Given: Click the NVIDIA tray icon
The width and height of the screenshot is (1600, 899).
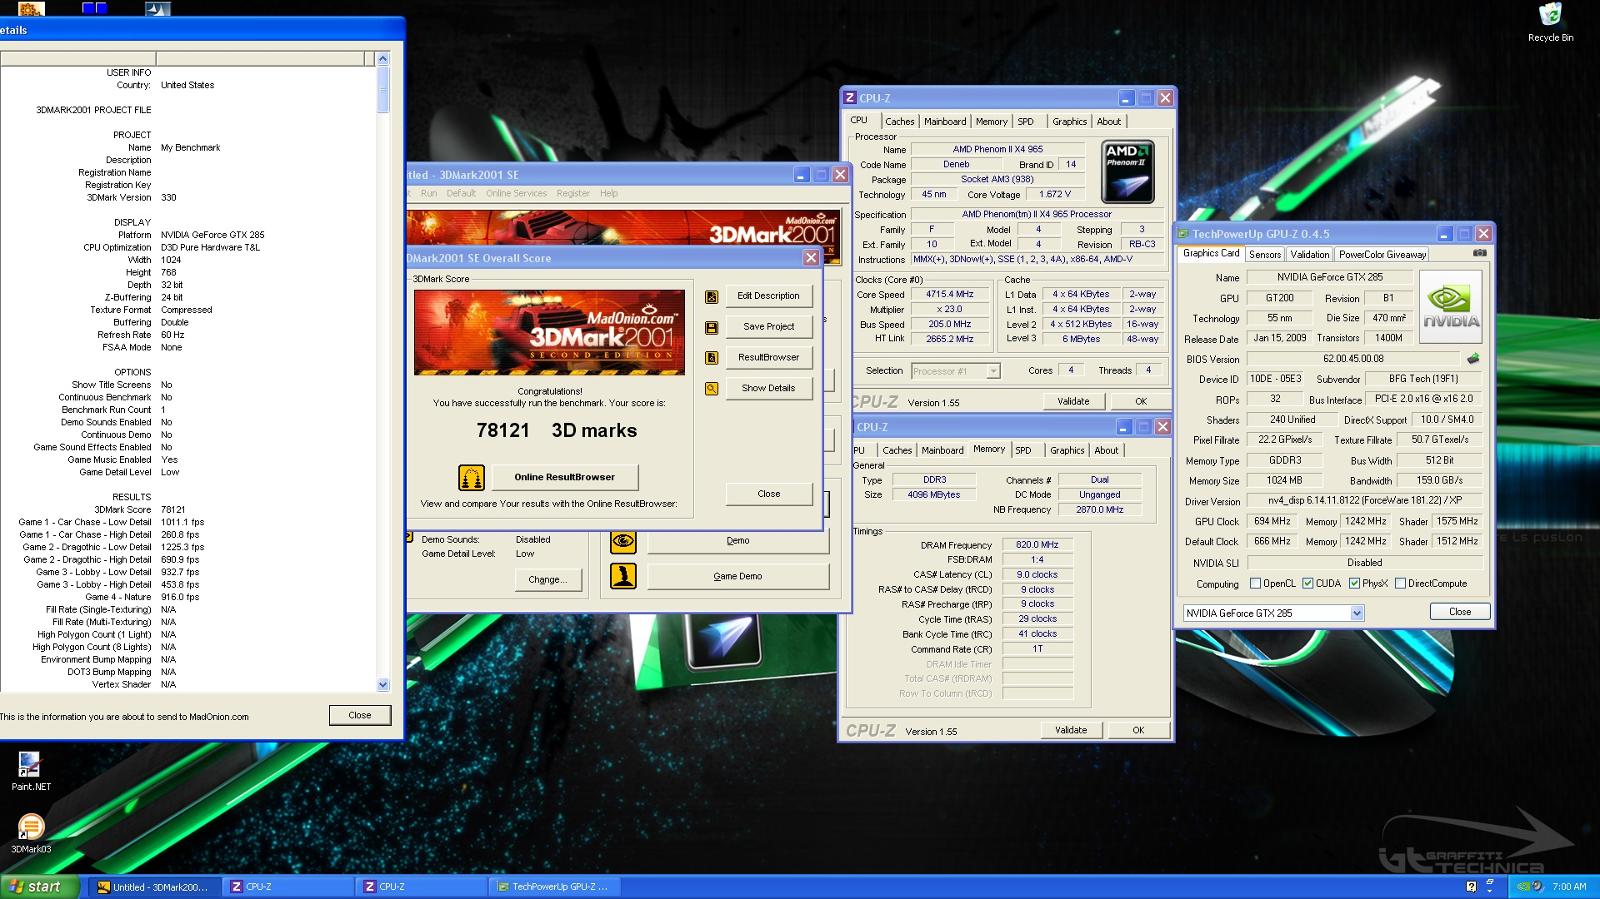Looking at the screenshot, I should (x=1524, y=887).
